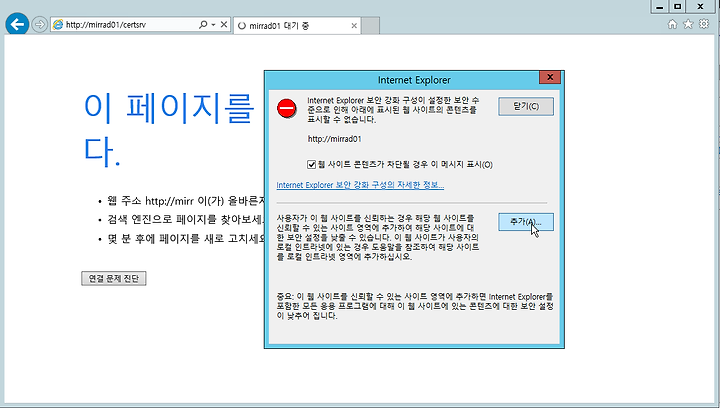720x408 pixels.
Task: Click the IE page icon in address bar
Action: pyautogui.click(x=58, y=25)
